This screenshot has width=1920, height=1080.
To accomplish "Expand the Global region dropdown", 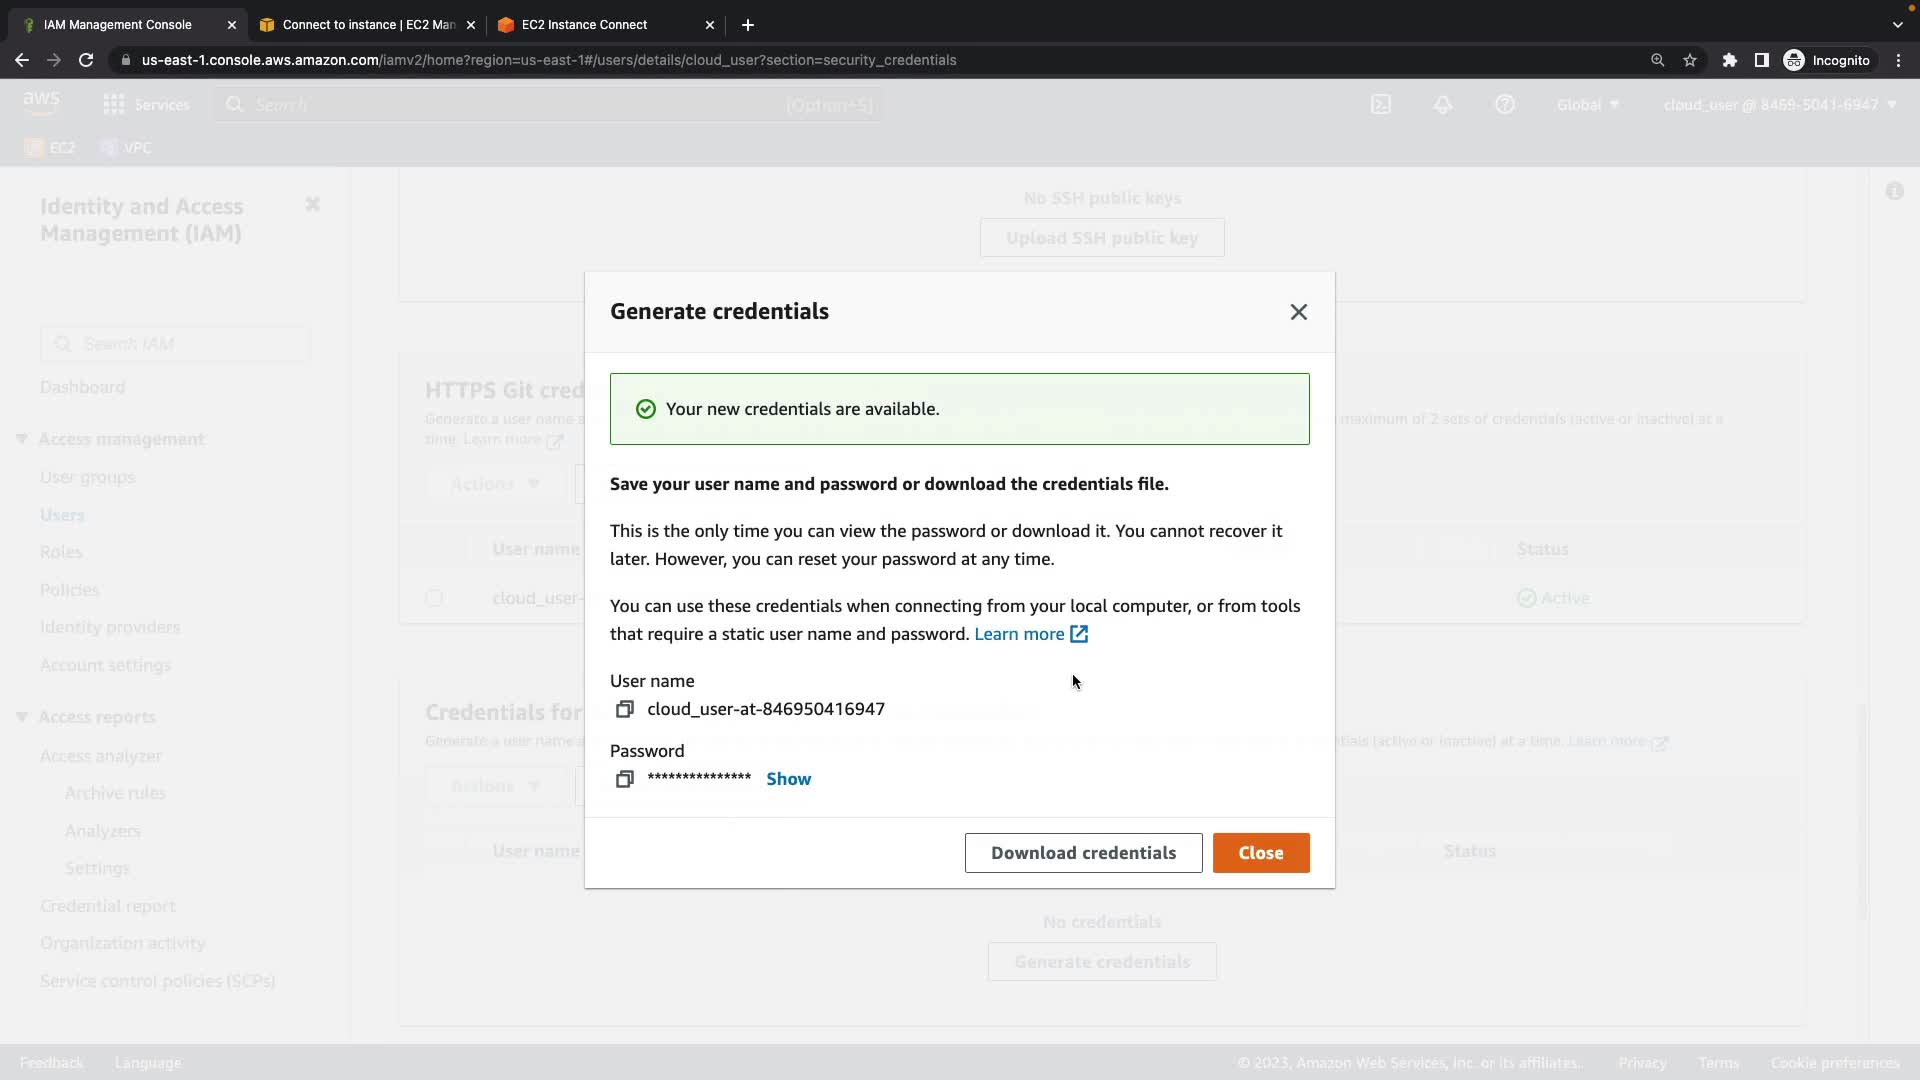I will pyautogui.click(x=1587, y=105).
